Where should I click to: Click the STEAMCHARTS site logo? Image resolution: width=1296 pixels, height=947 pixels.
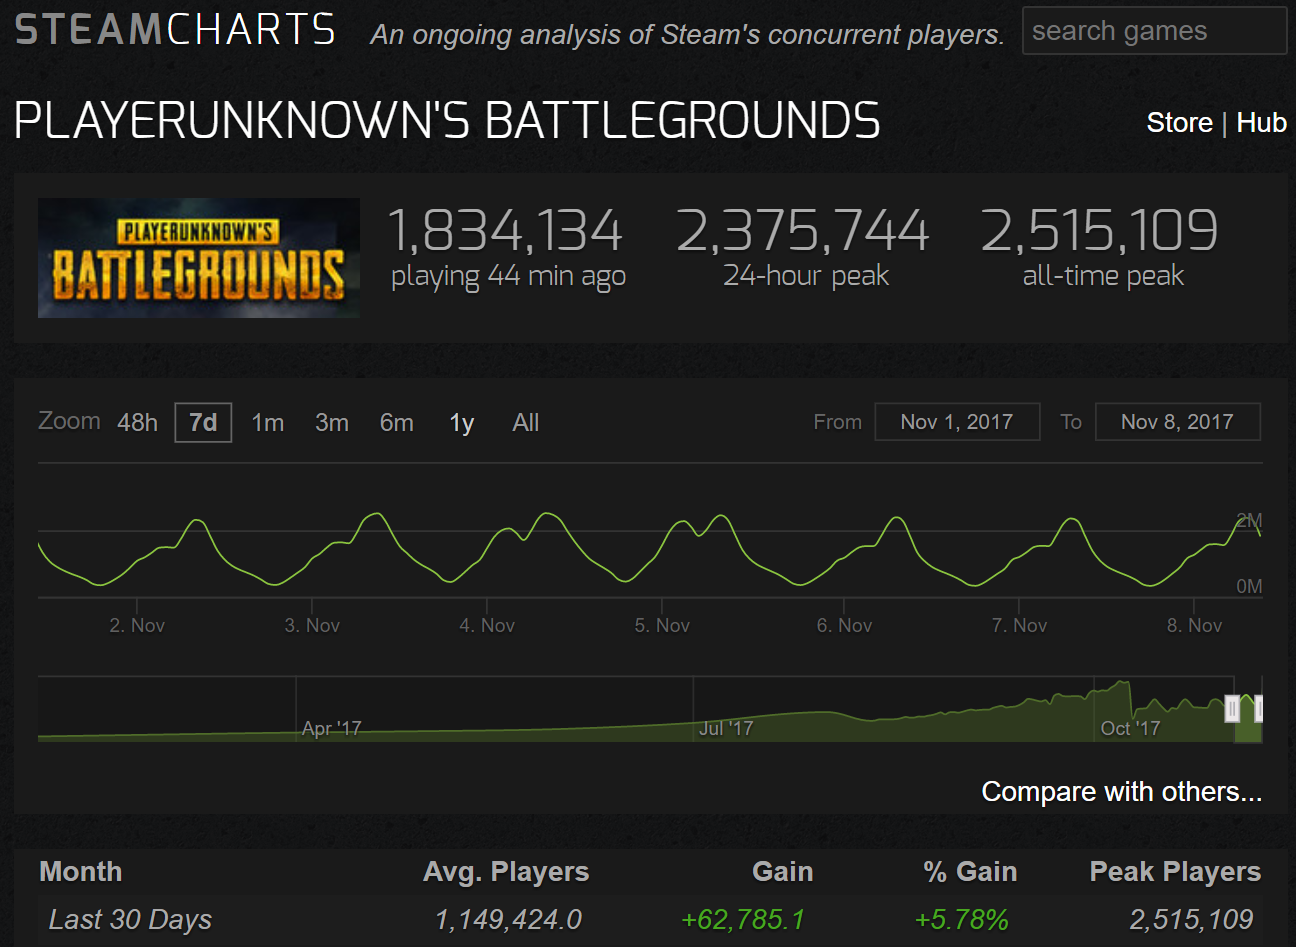click(x=176, y=29)
